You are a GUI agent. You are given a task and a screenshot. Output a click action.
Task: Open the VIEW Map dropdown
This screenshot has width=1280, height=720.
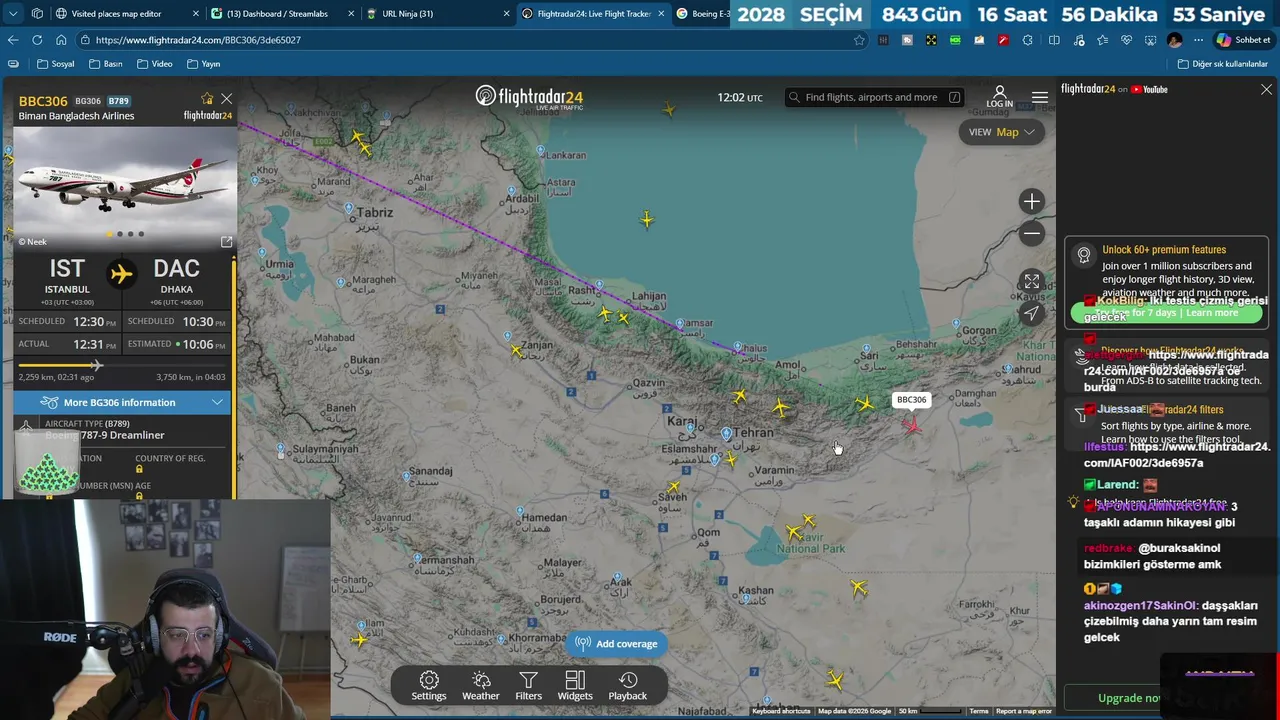coord(1001,132)
